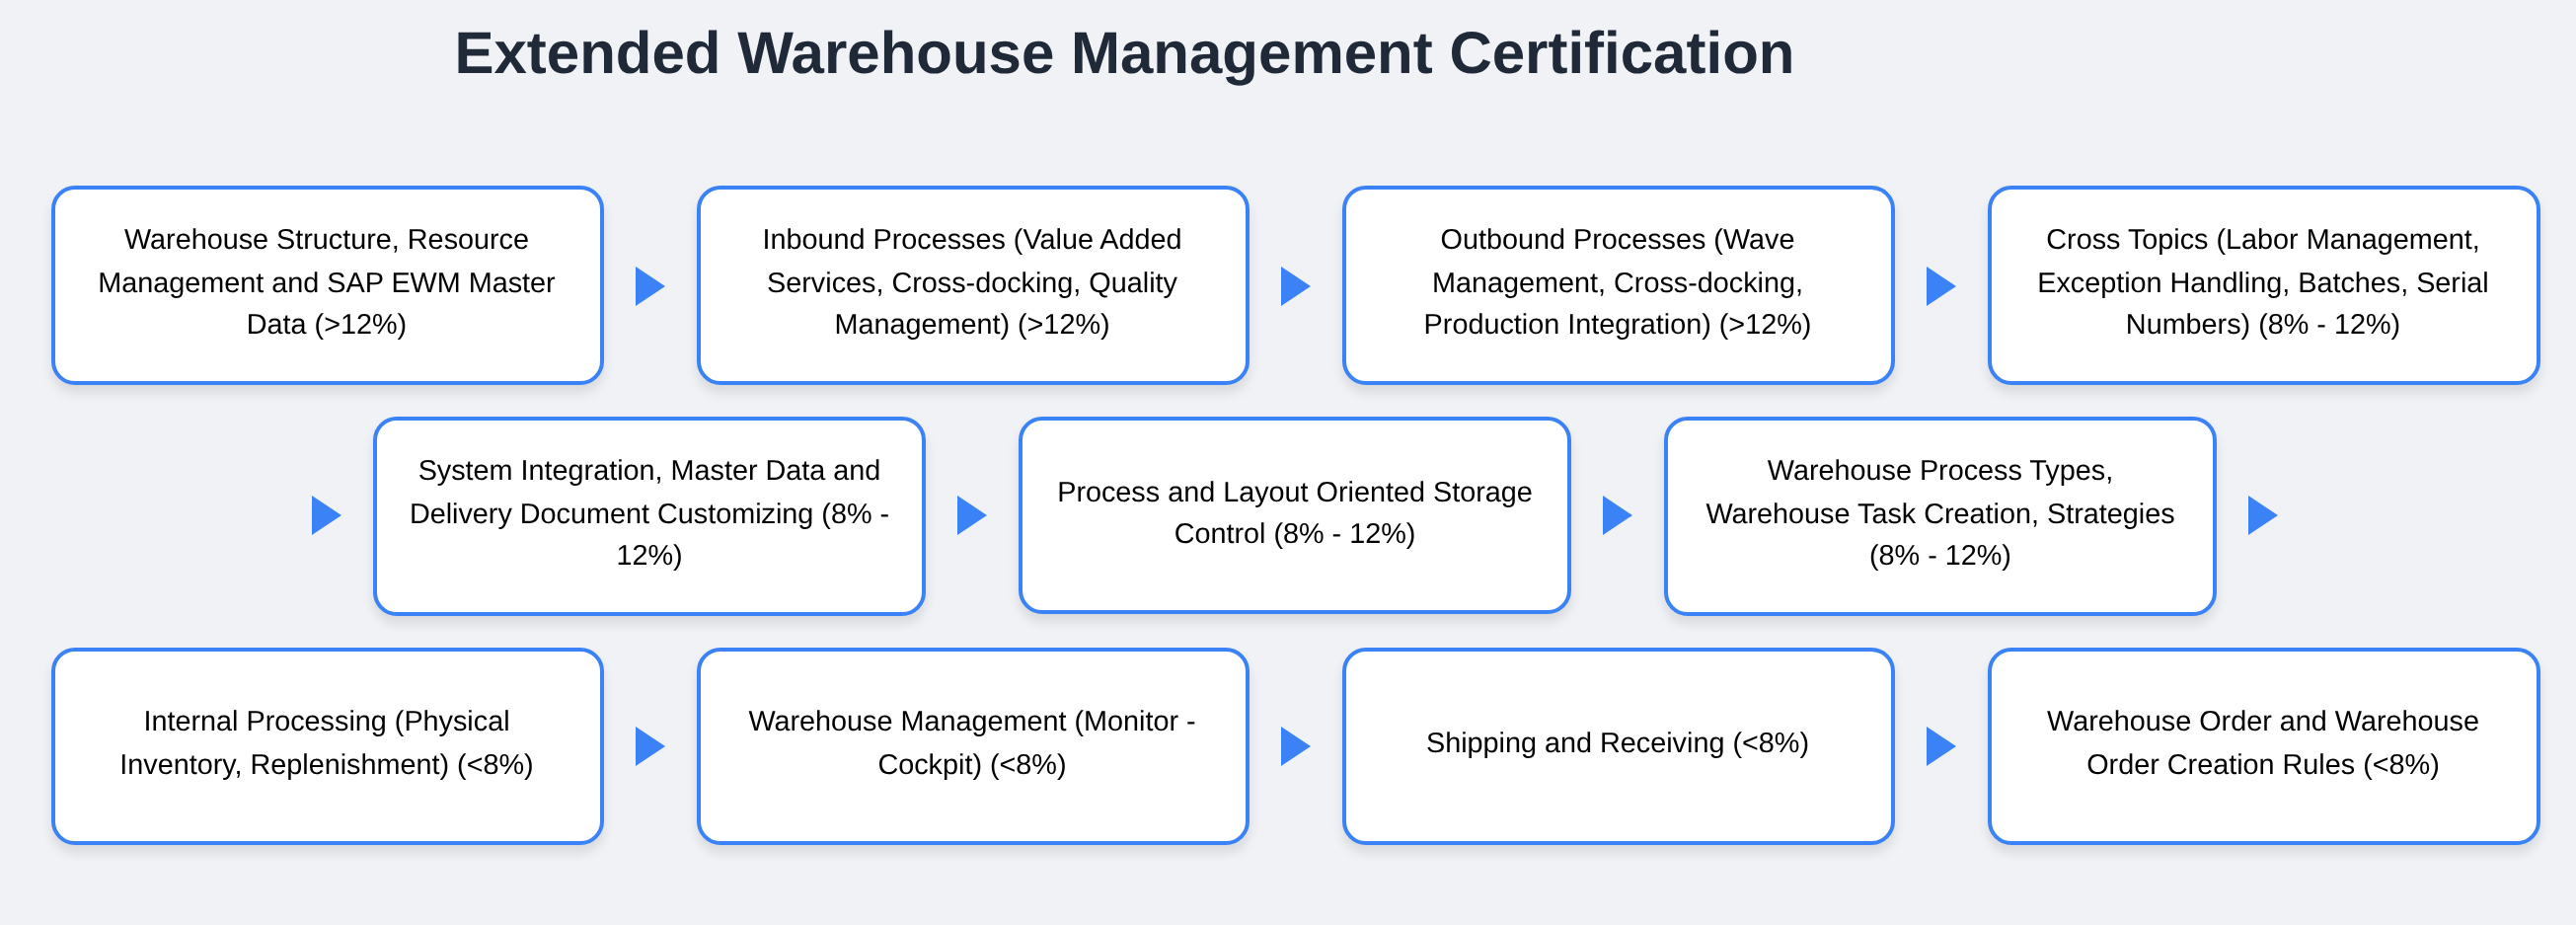Image resolution: width=2576 pixels, height=925 pixels.
Task: Click arrow before Process and Layout box
Action: 970,515
